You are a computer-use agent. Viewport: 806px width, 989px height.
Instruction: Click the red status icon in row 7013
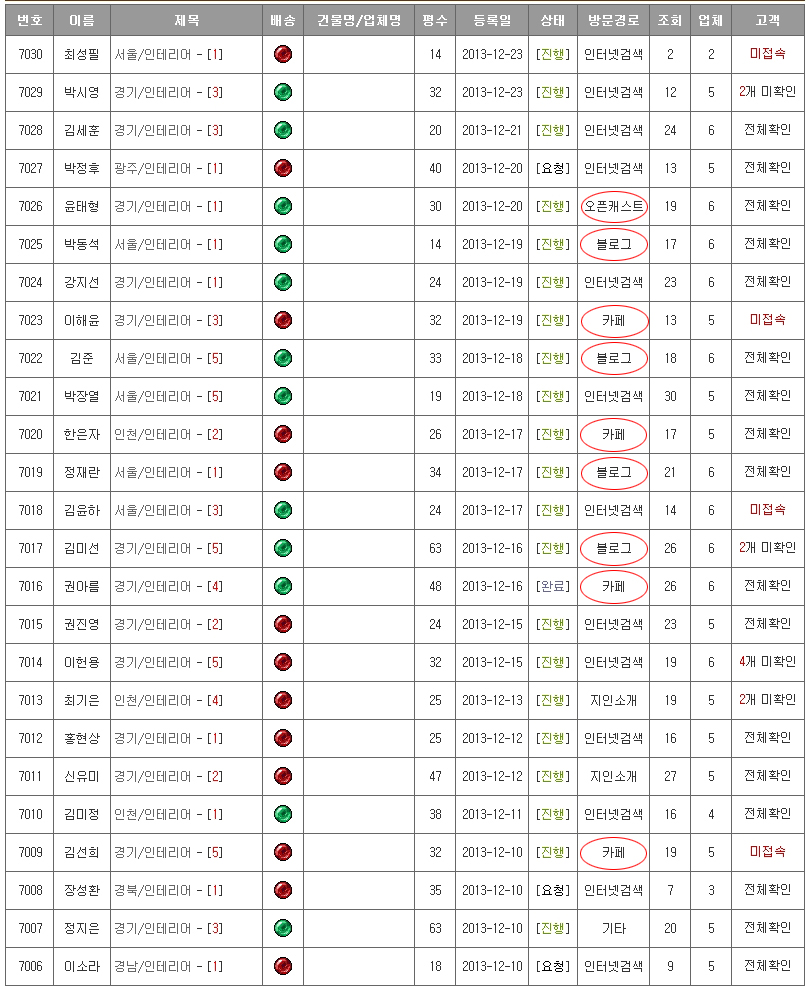[x=283, y=700]
